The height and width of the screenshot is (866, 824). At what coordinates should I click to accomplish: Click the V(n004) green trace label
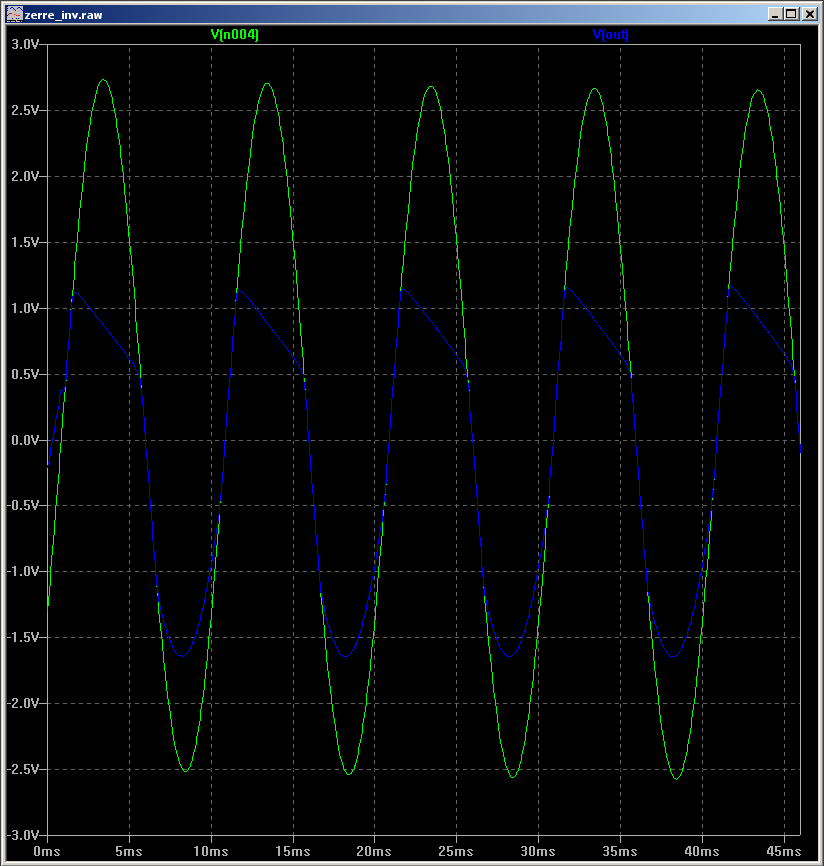point(235,35)
